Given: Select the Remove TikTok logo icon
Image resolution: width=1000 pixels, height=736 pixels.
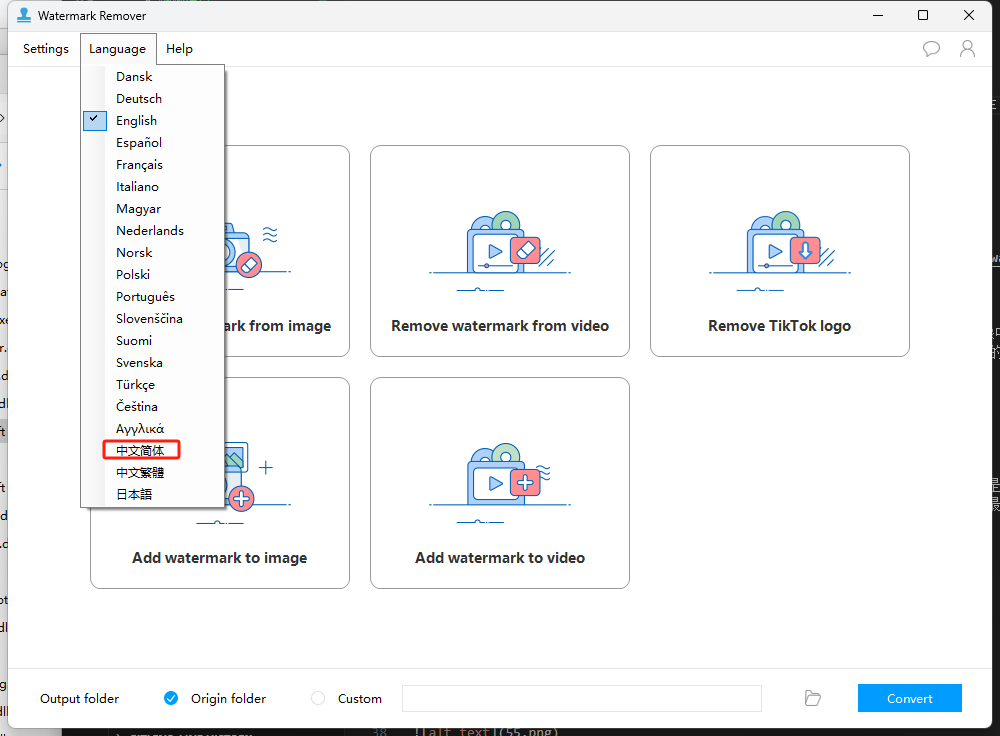Looking at the screenshot, I should [x=779, y=251].
